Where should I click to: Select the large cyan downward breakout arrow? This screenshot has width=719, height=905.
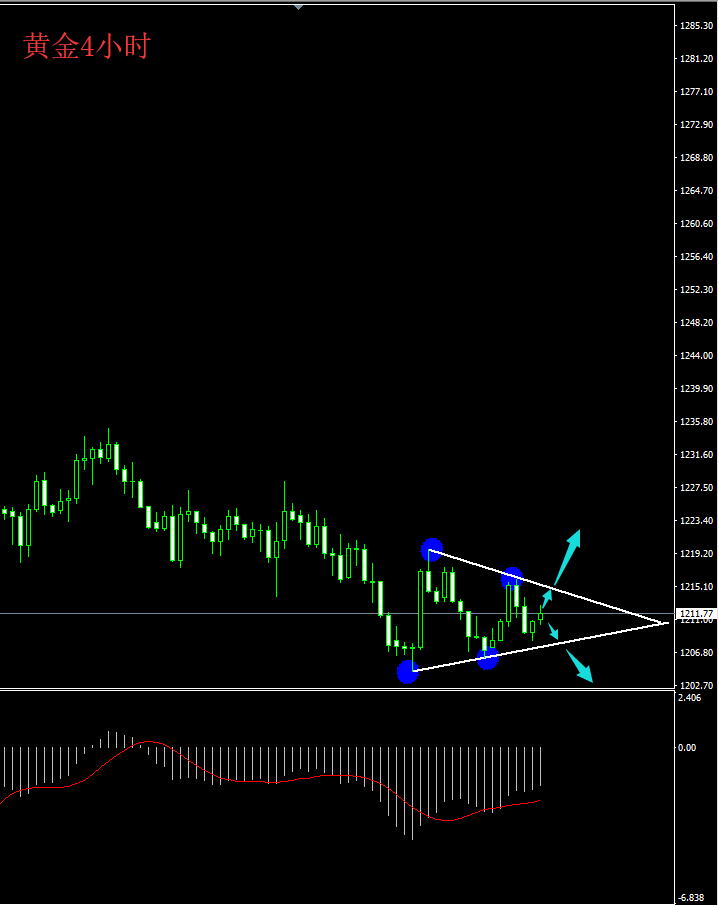579,666
